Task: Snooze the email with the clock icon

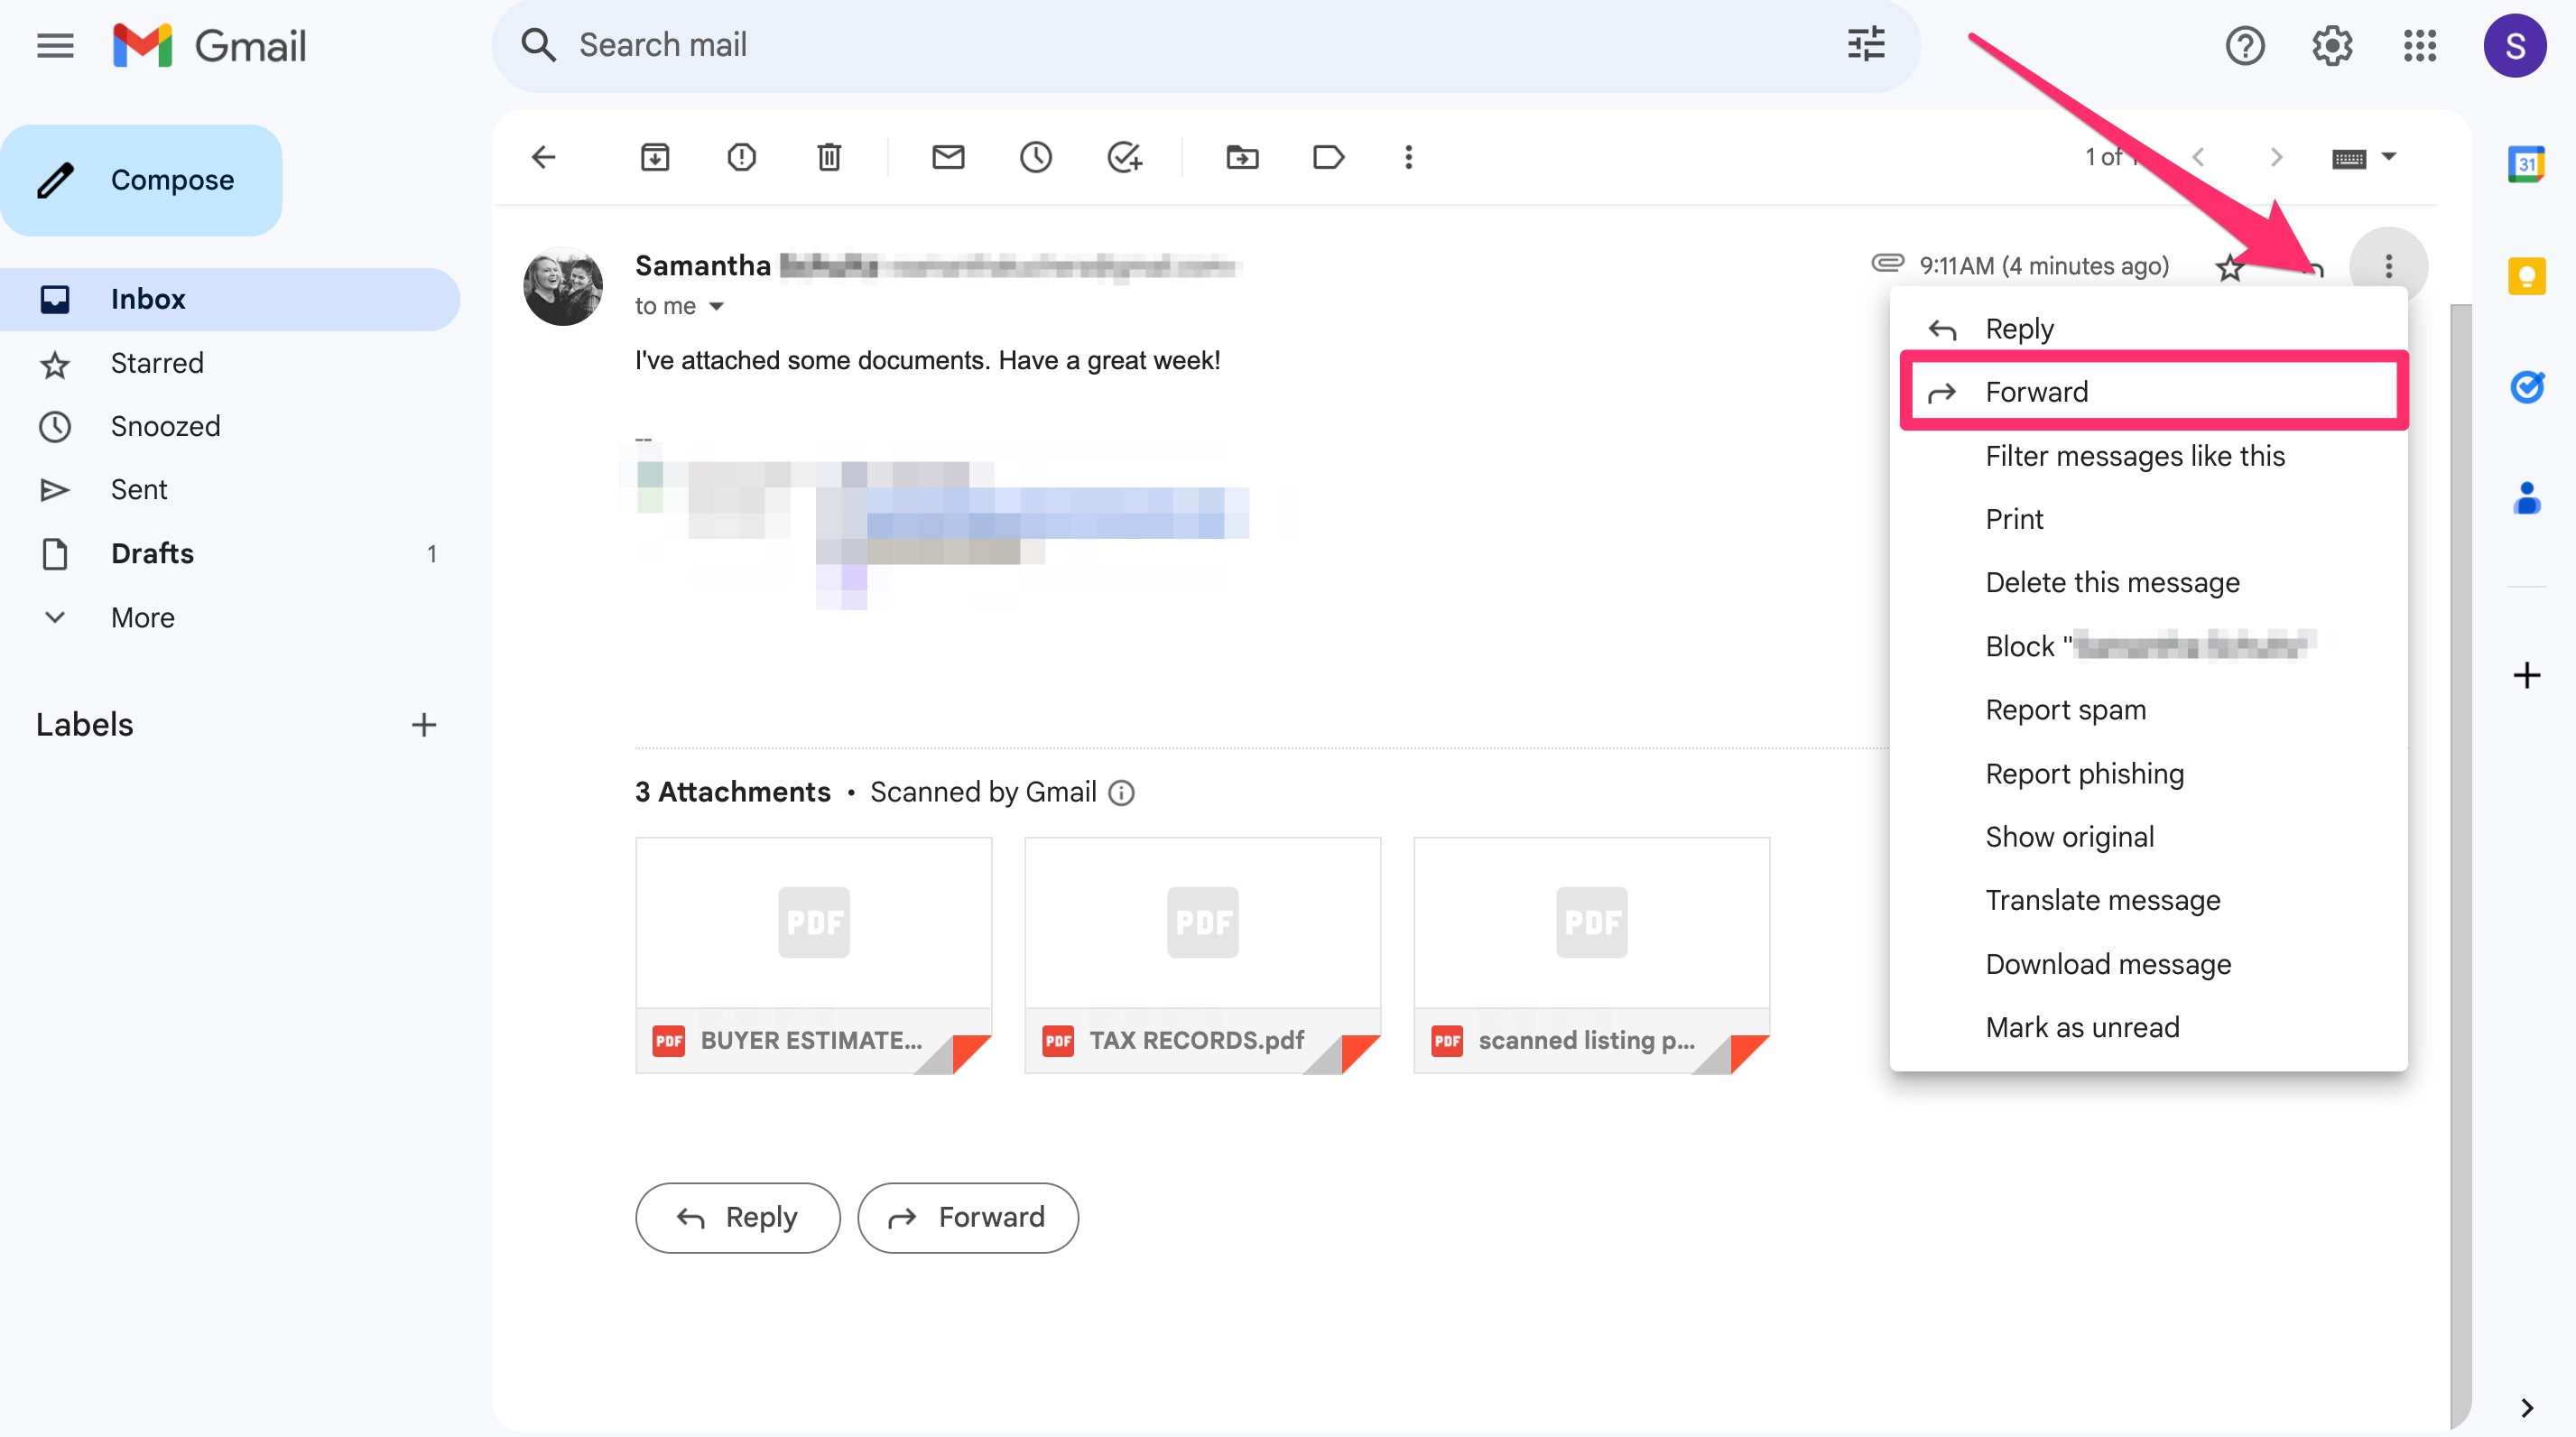Action: tap(1035, 157)
